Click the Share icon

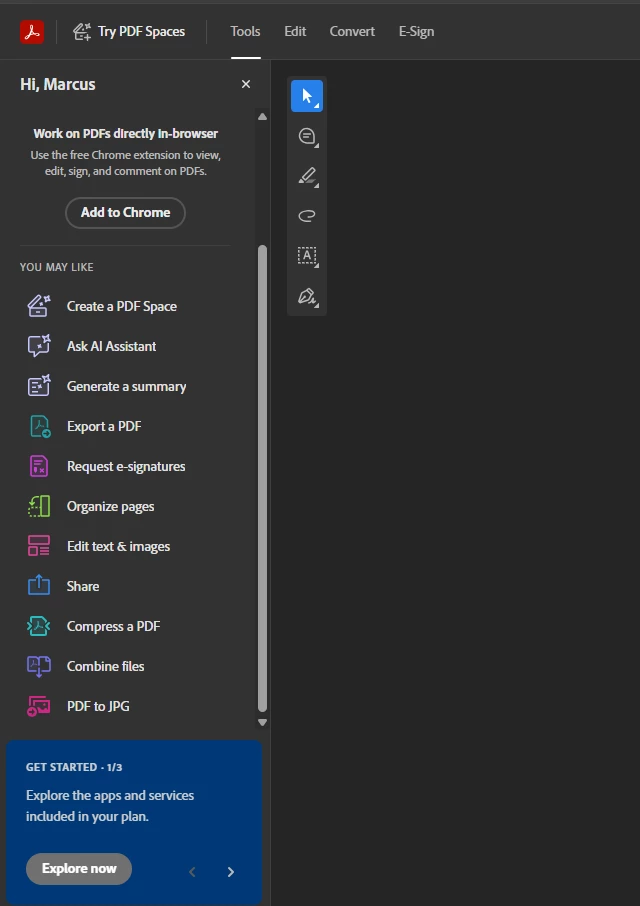pos(39,586)
